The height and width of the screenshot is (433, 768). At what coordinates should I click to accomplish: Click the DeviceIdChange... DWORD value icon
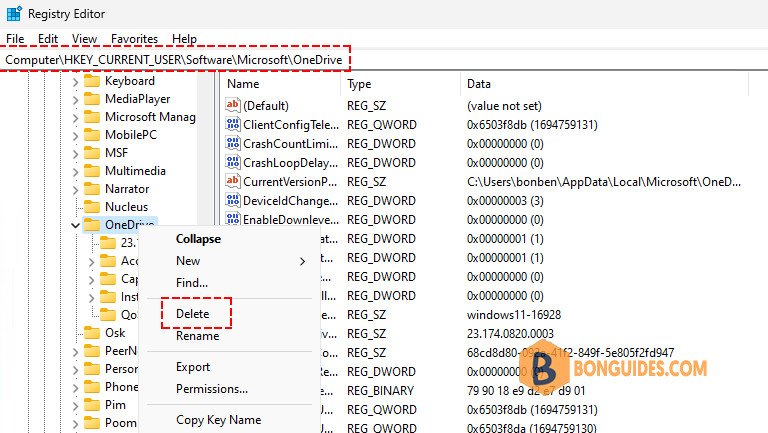[233, 200]
